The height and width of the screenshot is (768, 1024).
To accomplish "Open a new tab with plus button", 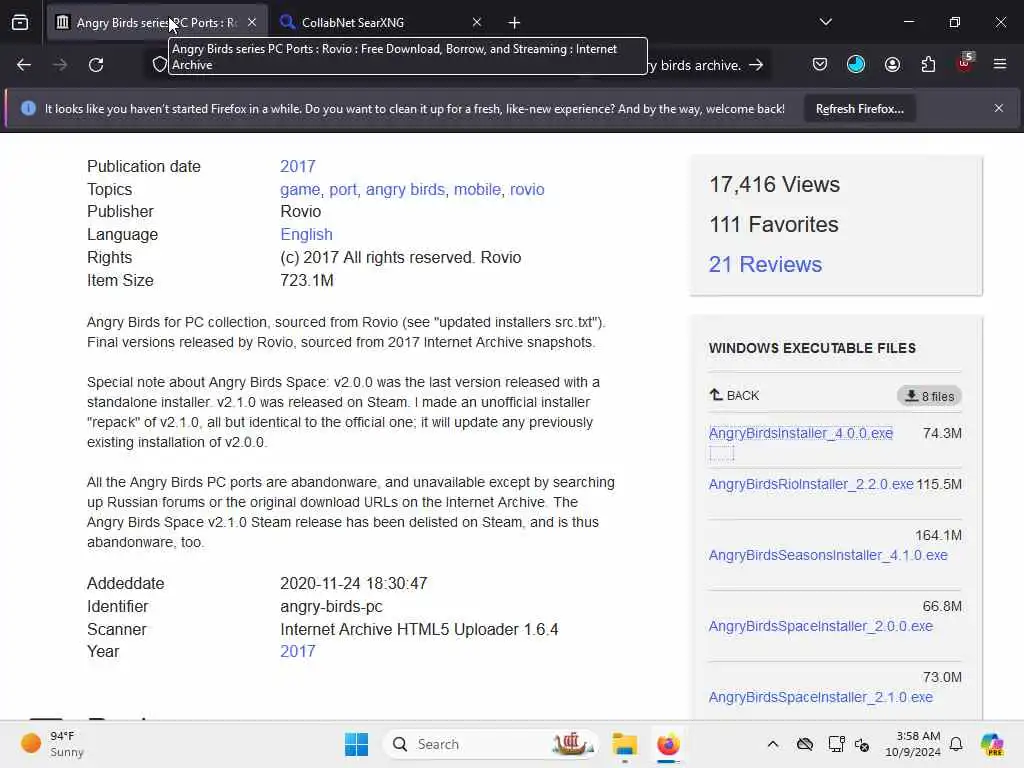I will [514, 23].
